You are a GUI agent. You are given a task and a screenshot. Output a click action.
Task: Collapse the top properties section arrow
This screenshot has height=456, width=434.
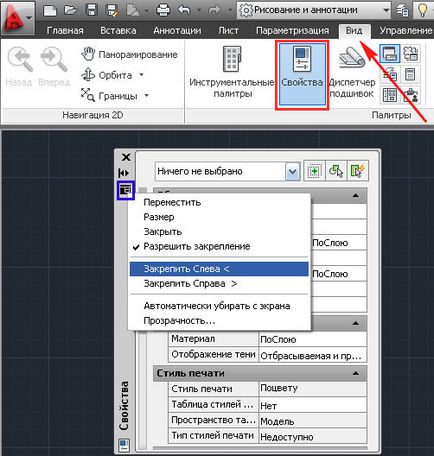tap(356, 196)
